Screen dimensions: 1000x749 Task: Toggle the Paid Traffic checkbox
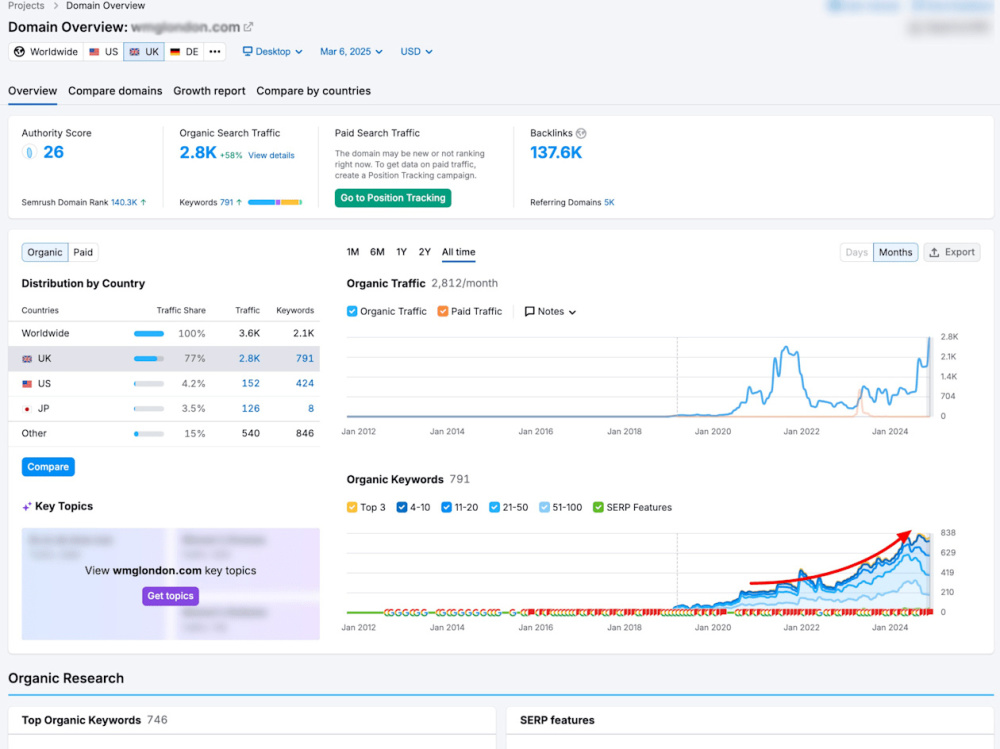pyautogui.click(x=443, y=311)
